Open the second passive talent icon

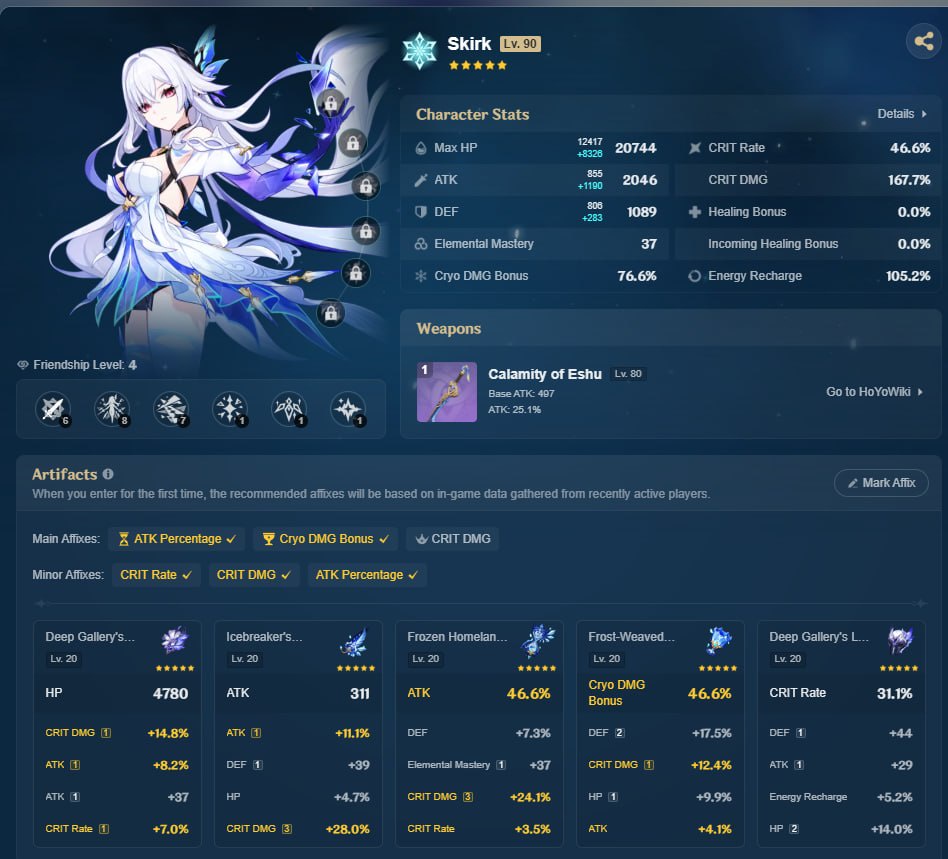click(289, 409)
